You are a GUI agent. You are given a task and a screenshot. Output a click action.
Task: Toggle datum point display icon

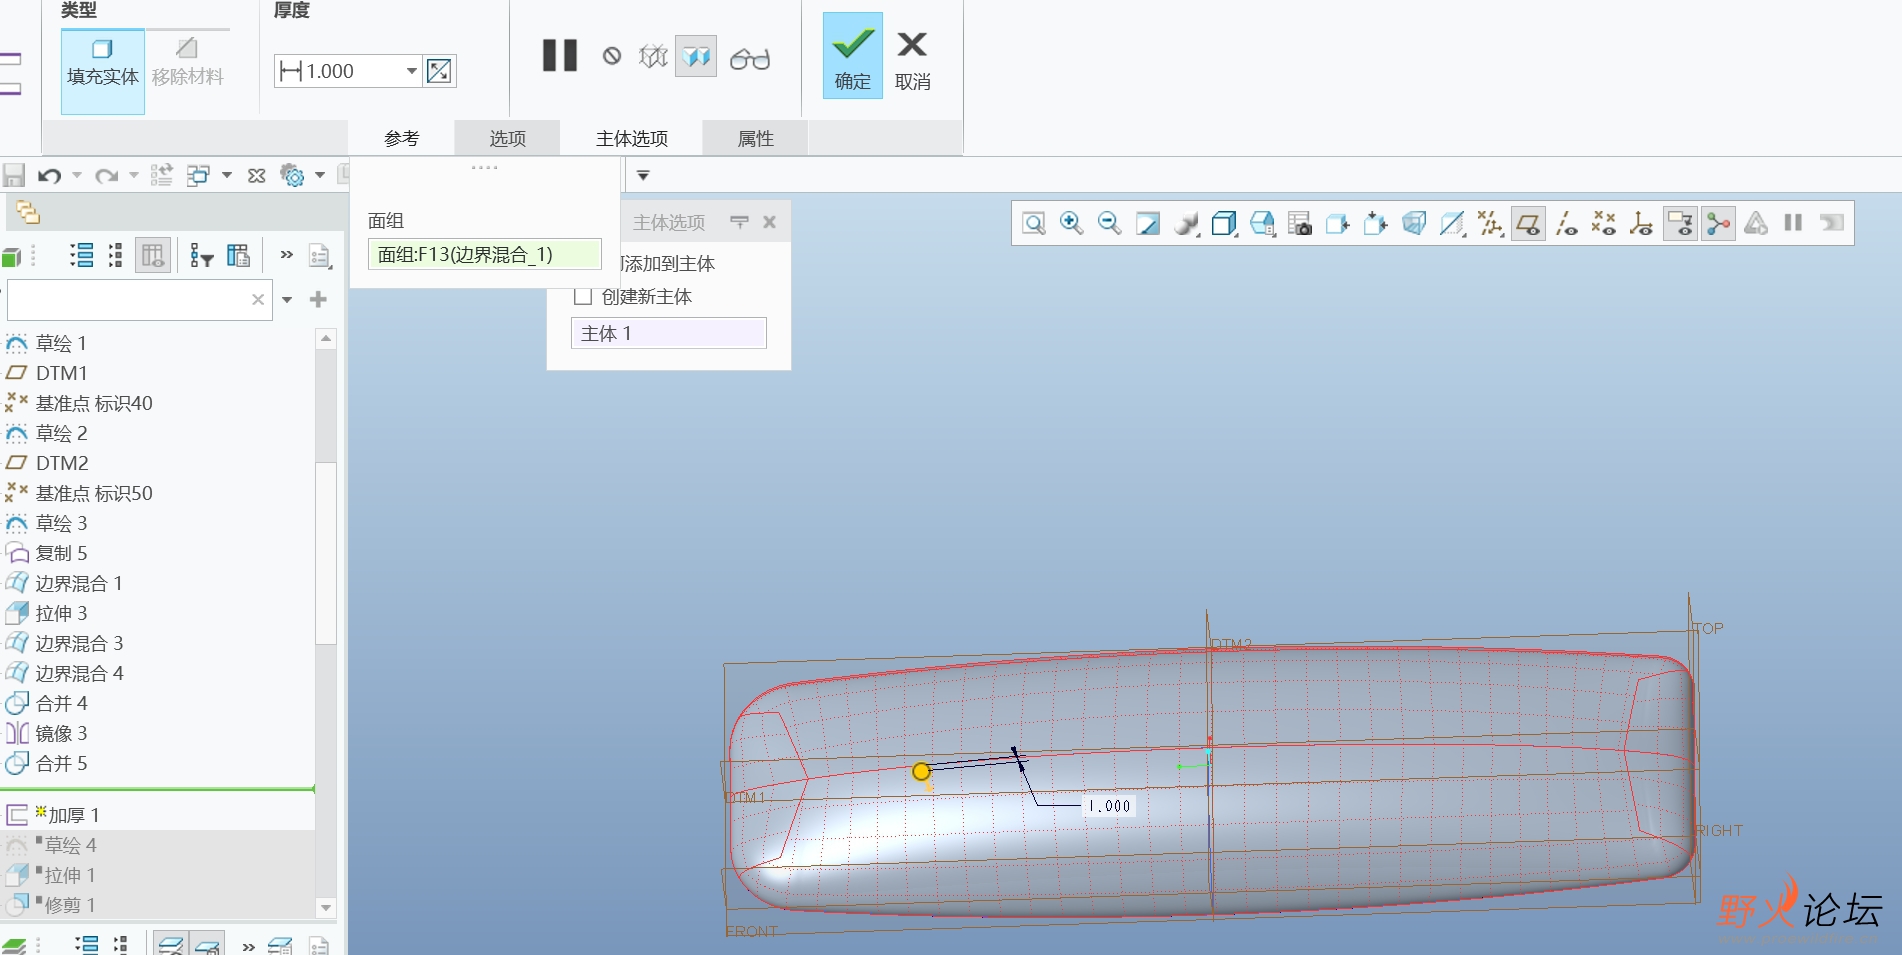(x=1604, y=223)
